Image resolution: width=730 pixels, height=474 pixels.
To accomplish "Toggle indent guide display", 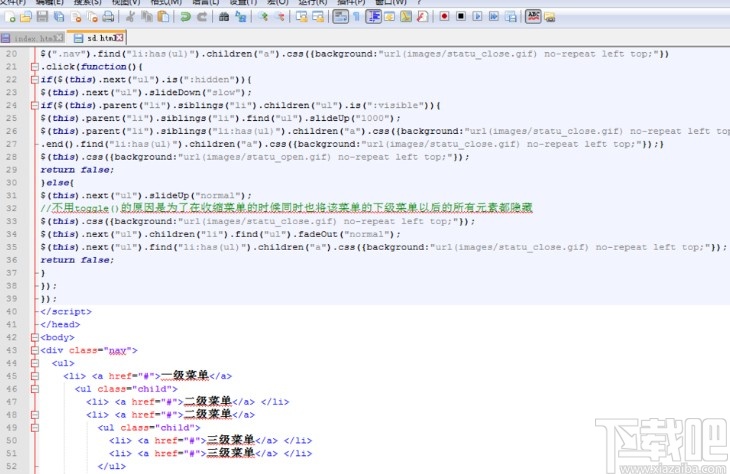I will (x=373, y=17).
